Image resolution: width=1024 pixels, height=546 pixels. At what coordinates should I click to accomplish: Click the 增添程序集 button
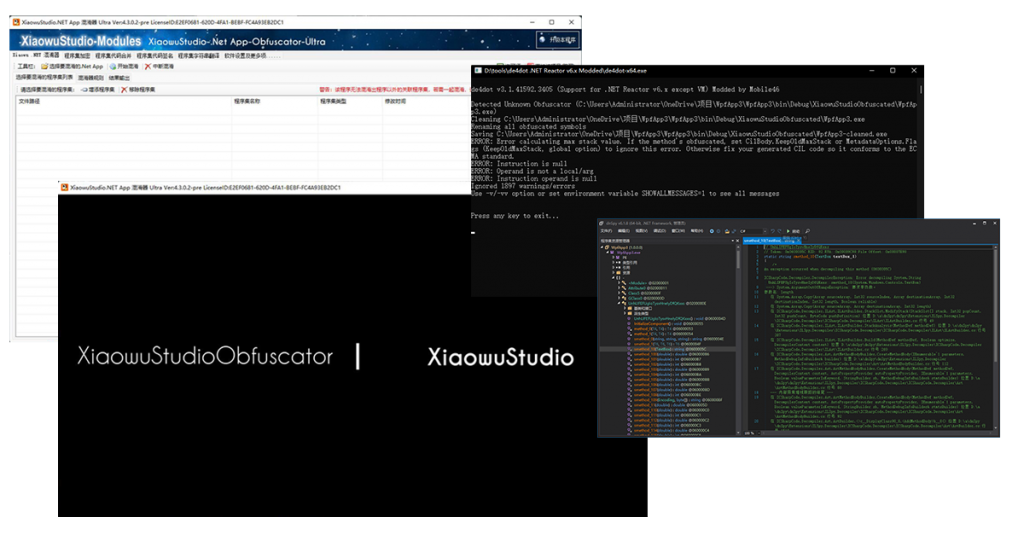(97, 89)
